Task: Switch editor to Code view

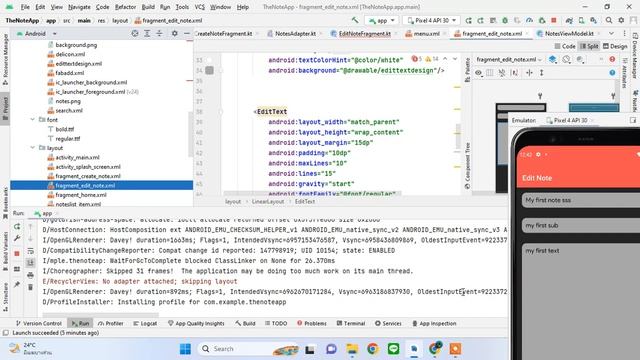Action: (x=565, y=46)
